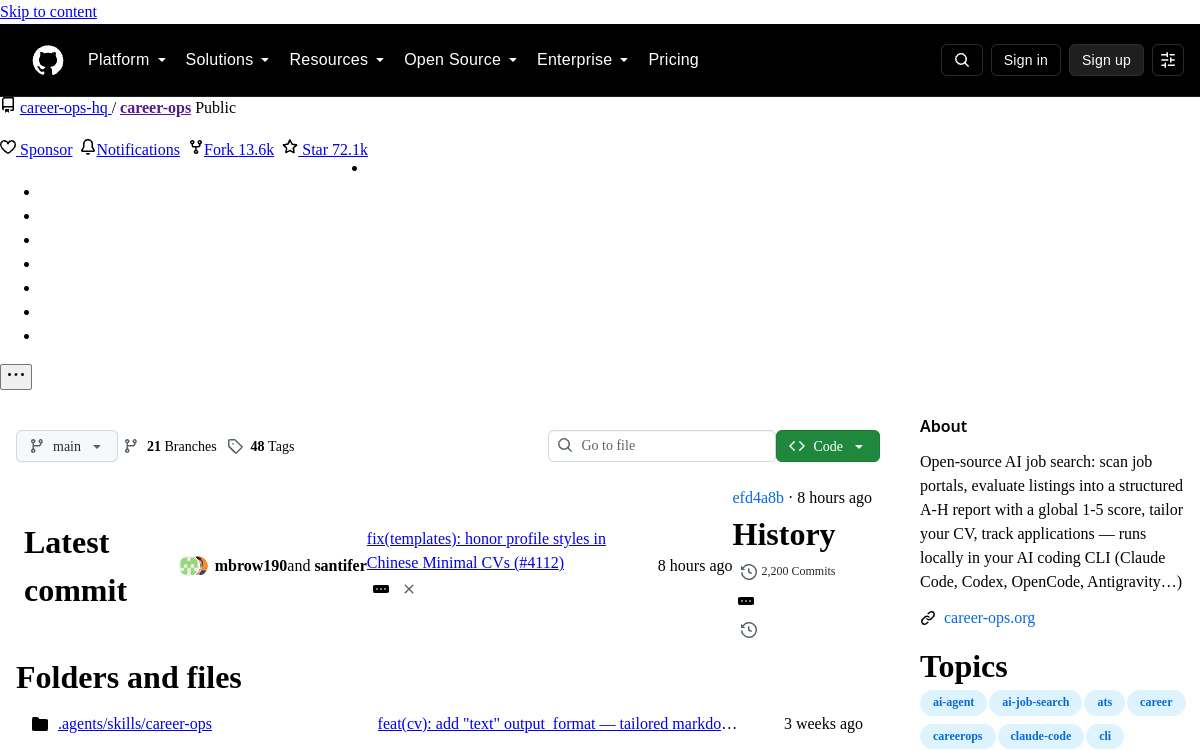The height and width of the screenshot is (750, 1200).
Task: Dismiss the commit message with the X icon
Action: pyautogui.click(x=409, y=589)
